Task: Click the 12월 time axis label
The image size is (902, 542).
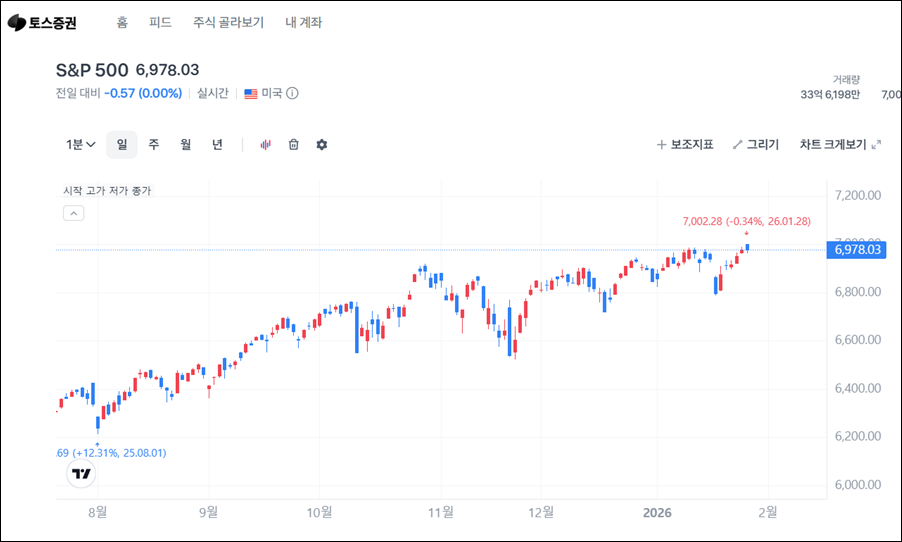Action: 541,512
